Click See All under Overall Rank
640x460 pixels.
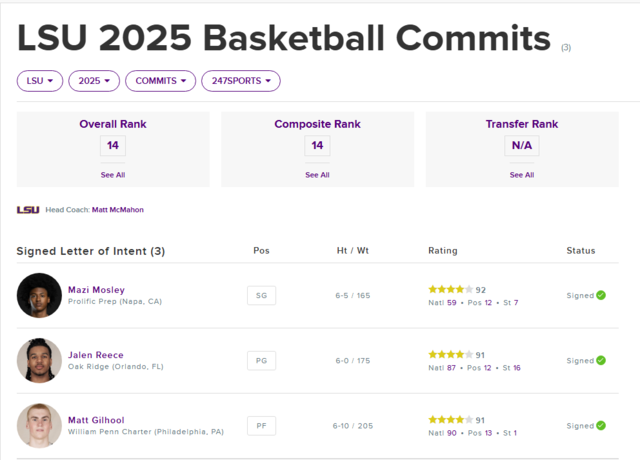113,175
